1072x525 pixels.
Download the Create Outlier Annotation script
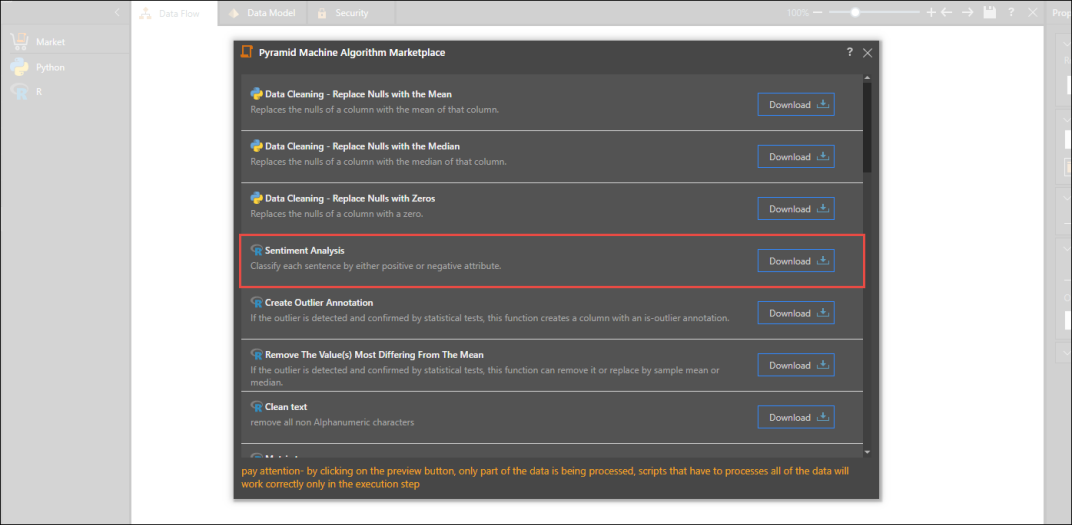click(x=795, y=313)
